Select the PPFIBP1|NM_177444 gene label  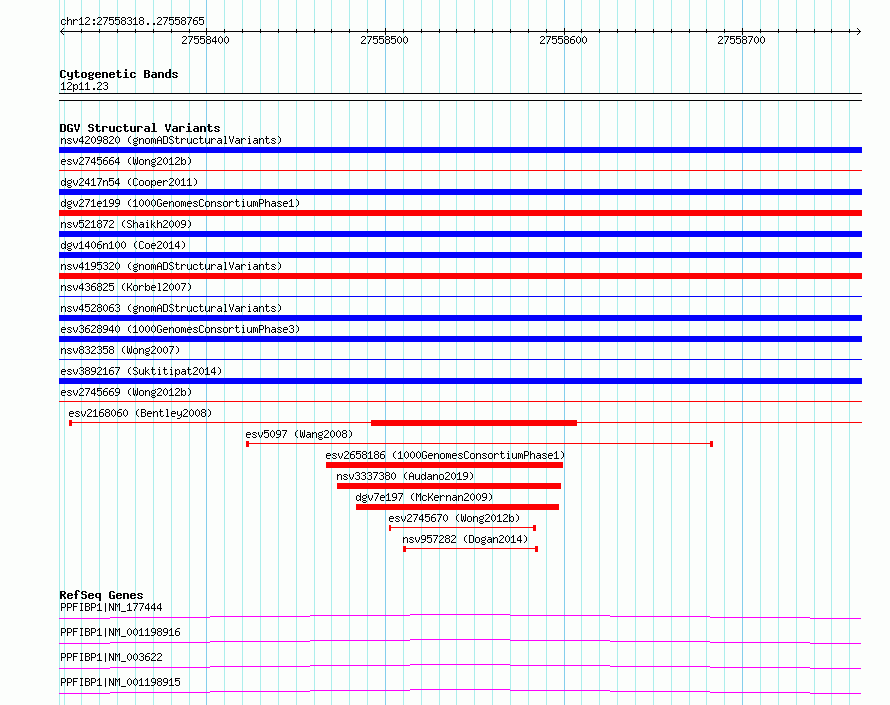[x=111, y=607]
